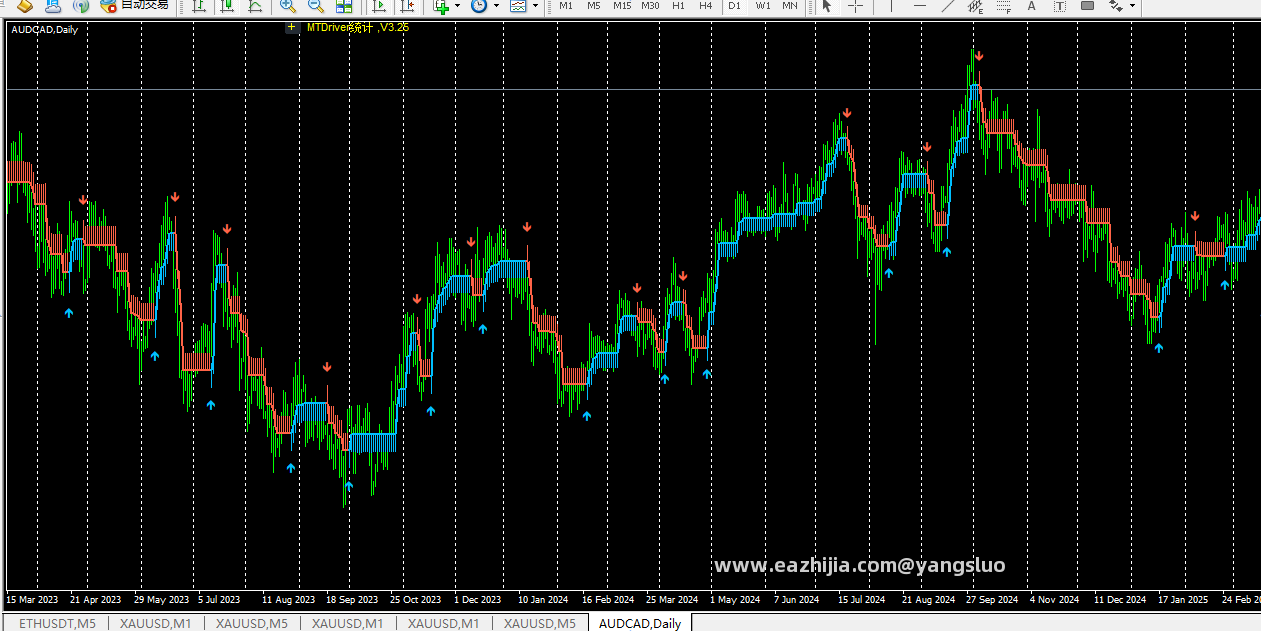This screenshot has height=631, width=1261.
Task: Expand the indicators list dropdown arrow
Action: 458,5
